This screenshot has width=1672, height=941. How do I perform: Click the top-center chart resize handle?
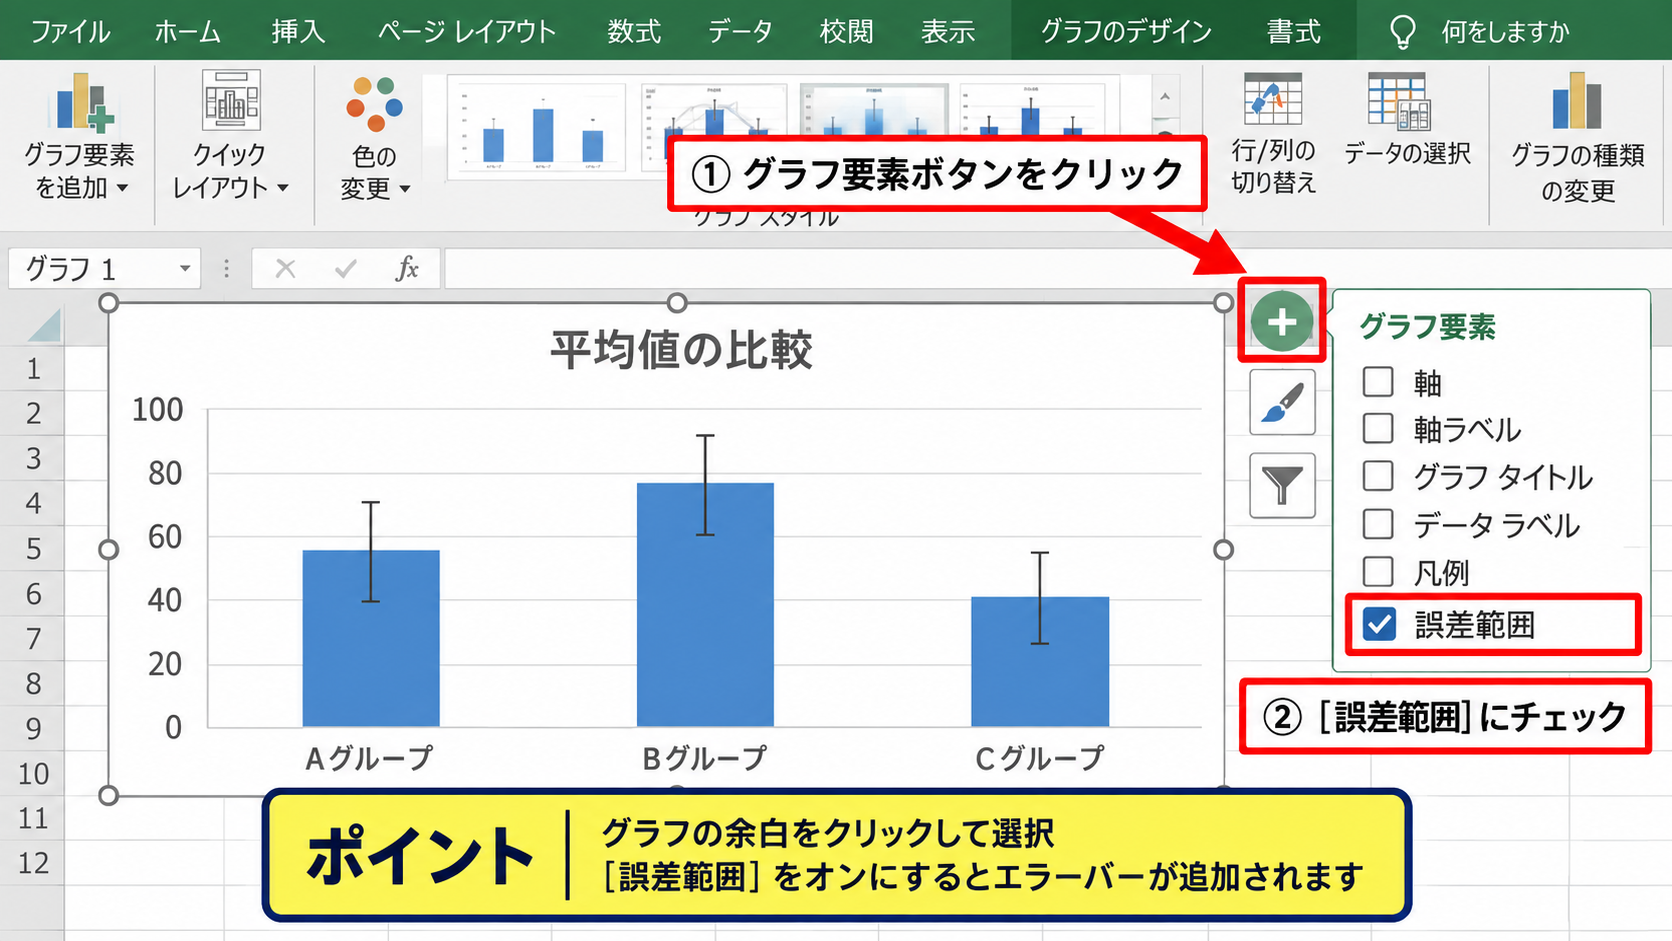click(x=677, y=303)
